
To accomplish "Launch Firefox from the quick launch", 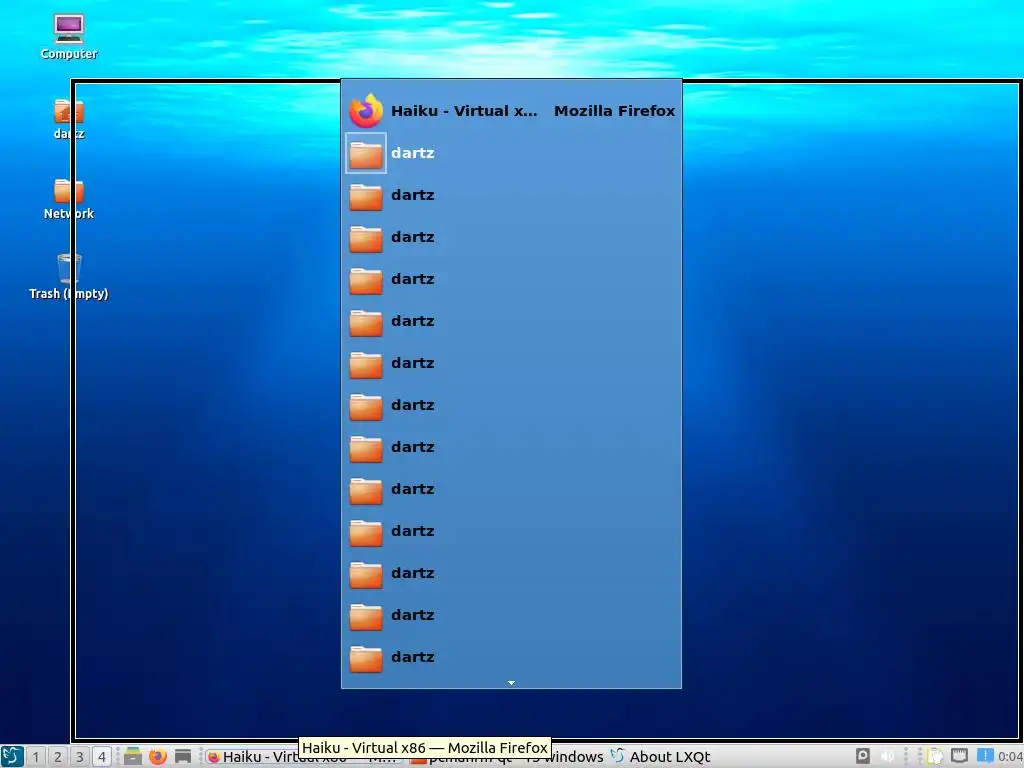I will pyautogui.click(x=157, y=756).
